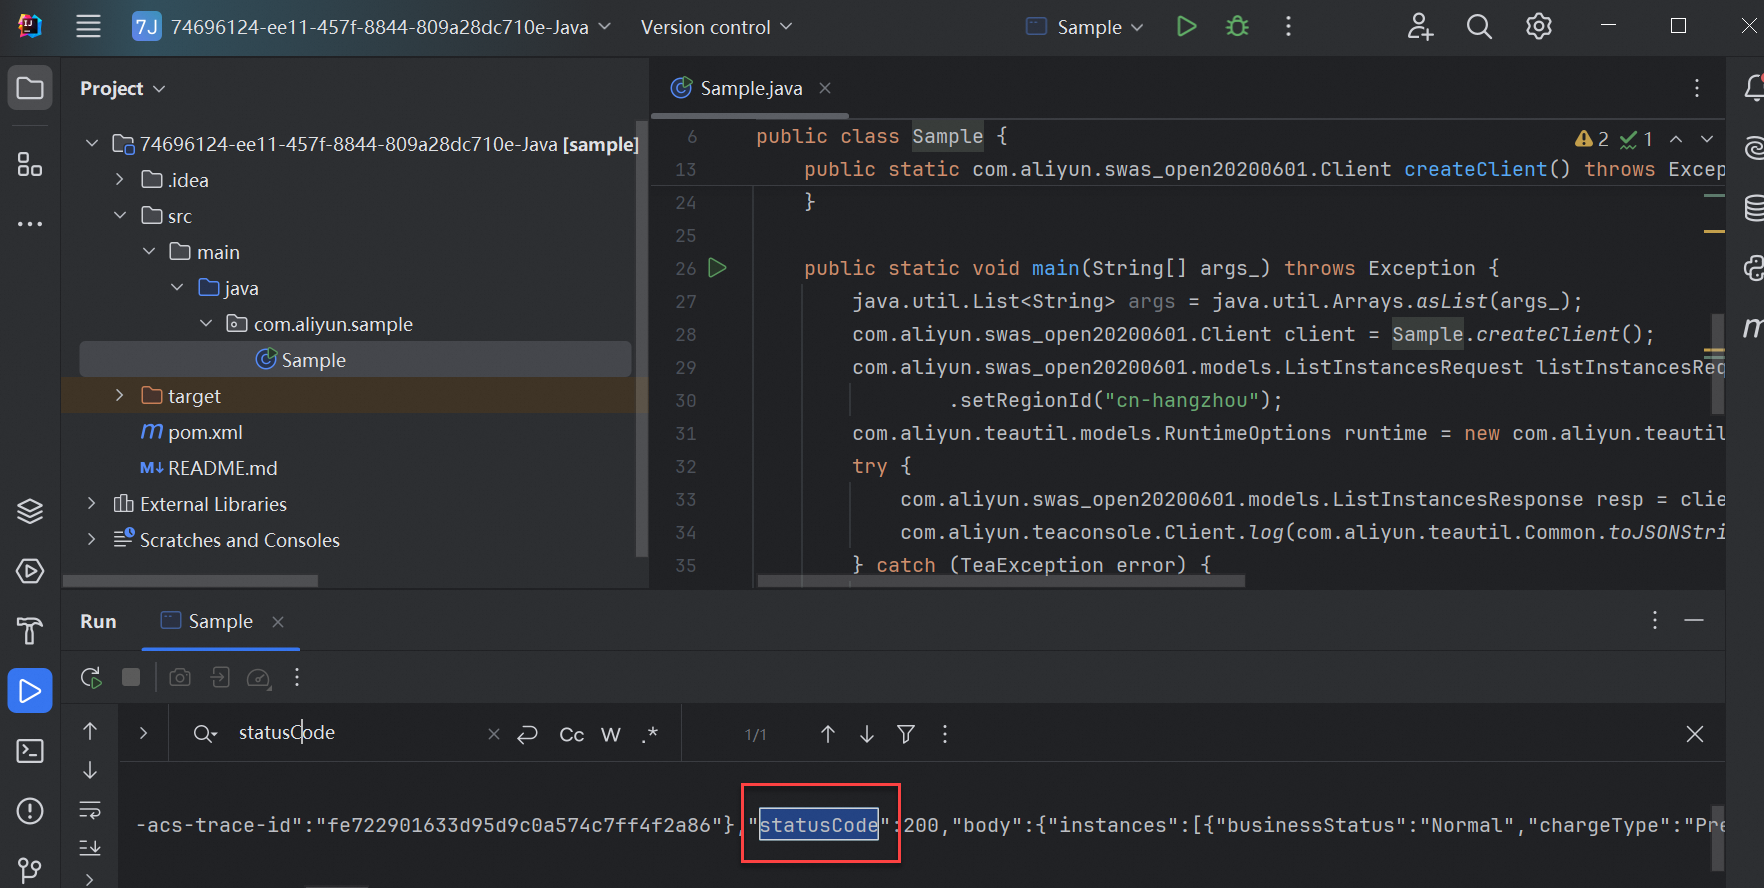
Task: Collapse the src folder
Action: coord(119,216)
